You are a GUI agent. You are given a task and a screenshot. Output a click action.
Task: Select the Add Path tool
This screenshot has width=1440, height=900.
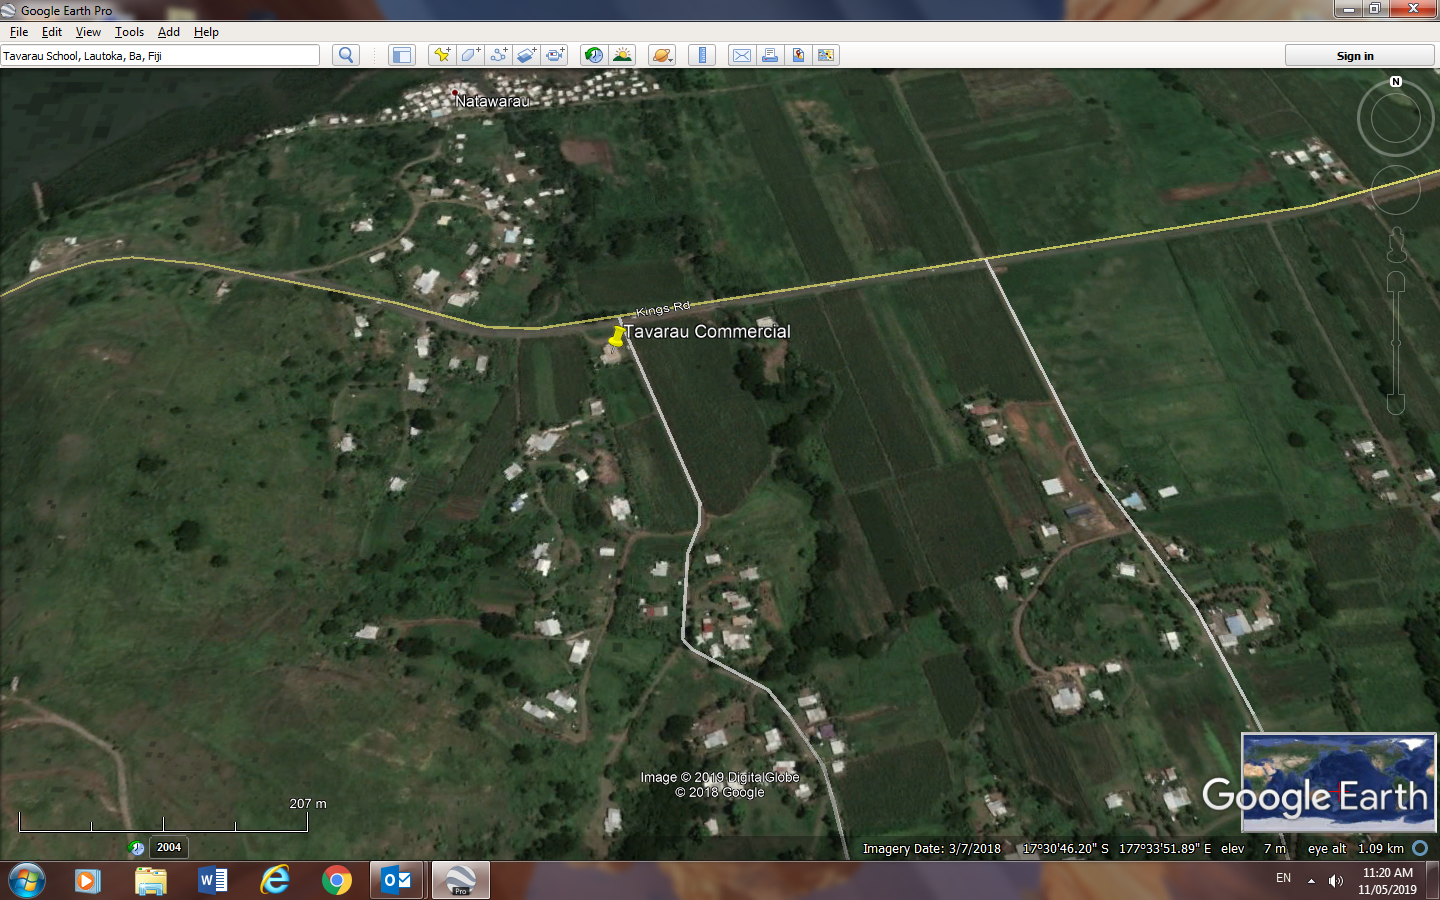pyautogui.click(x=498, y=55)
